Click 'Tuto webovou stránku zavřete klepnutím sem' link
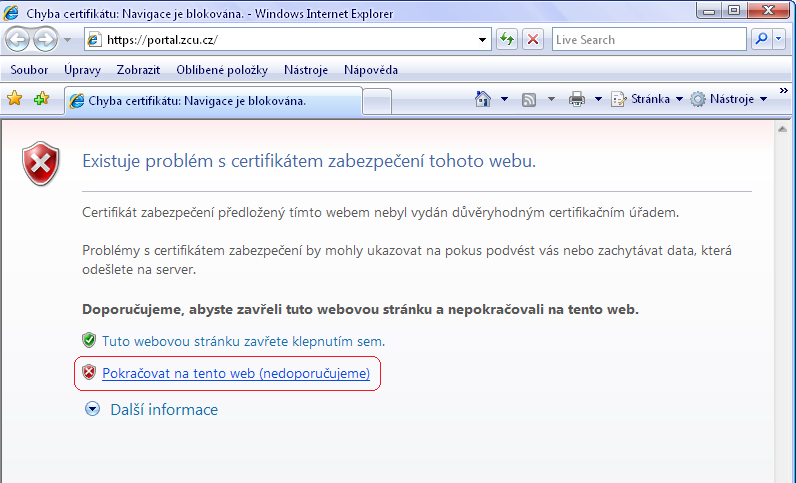Screen dimensions: 796x483 [243, 341]
